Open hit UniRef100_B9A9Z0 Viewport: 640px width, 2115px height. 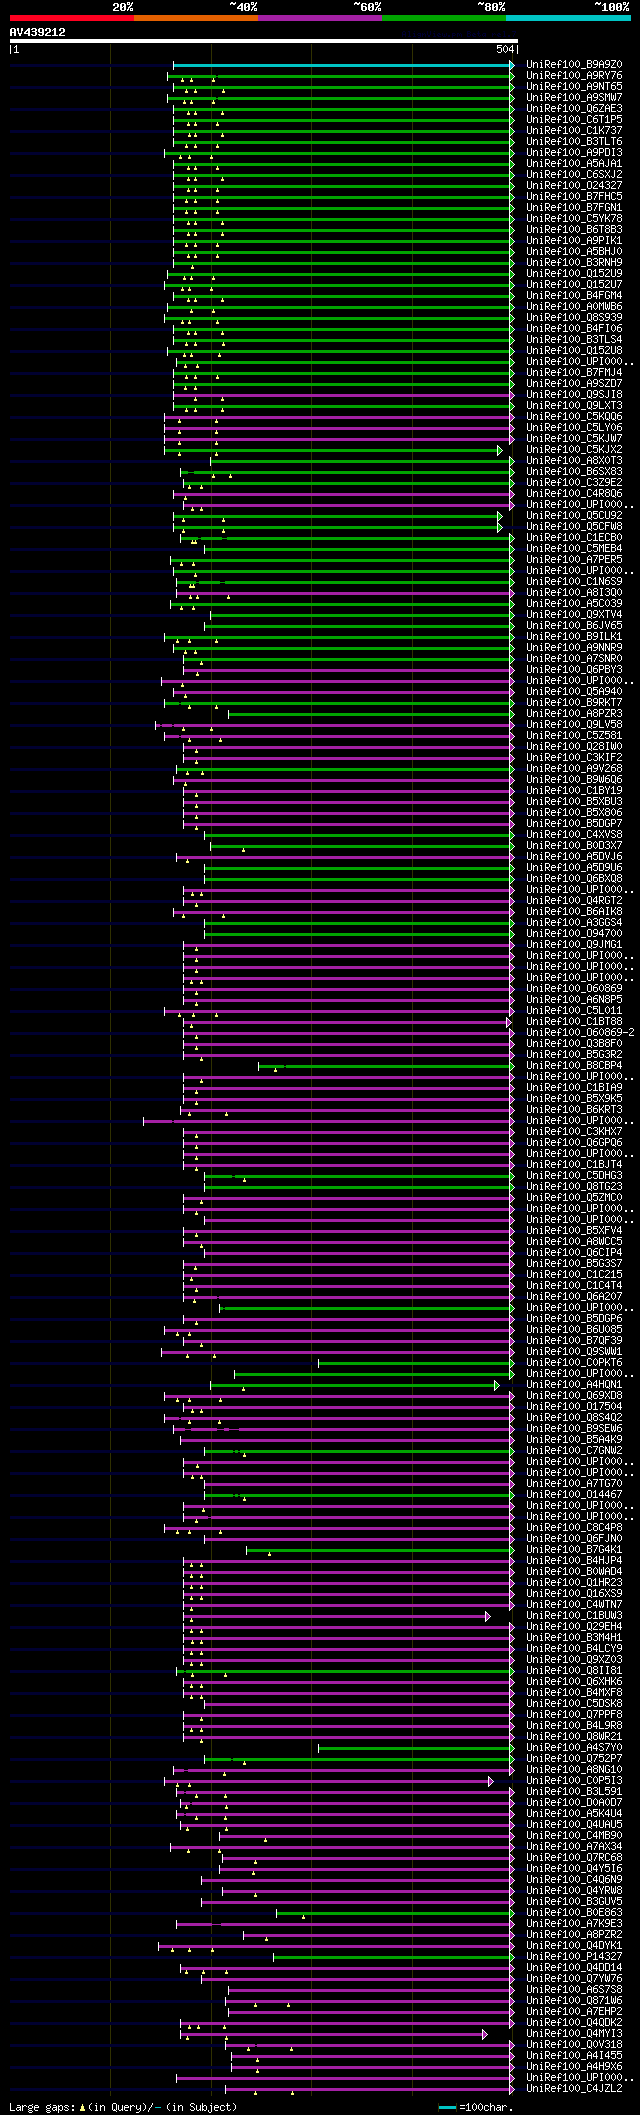574,65
